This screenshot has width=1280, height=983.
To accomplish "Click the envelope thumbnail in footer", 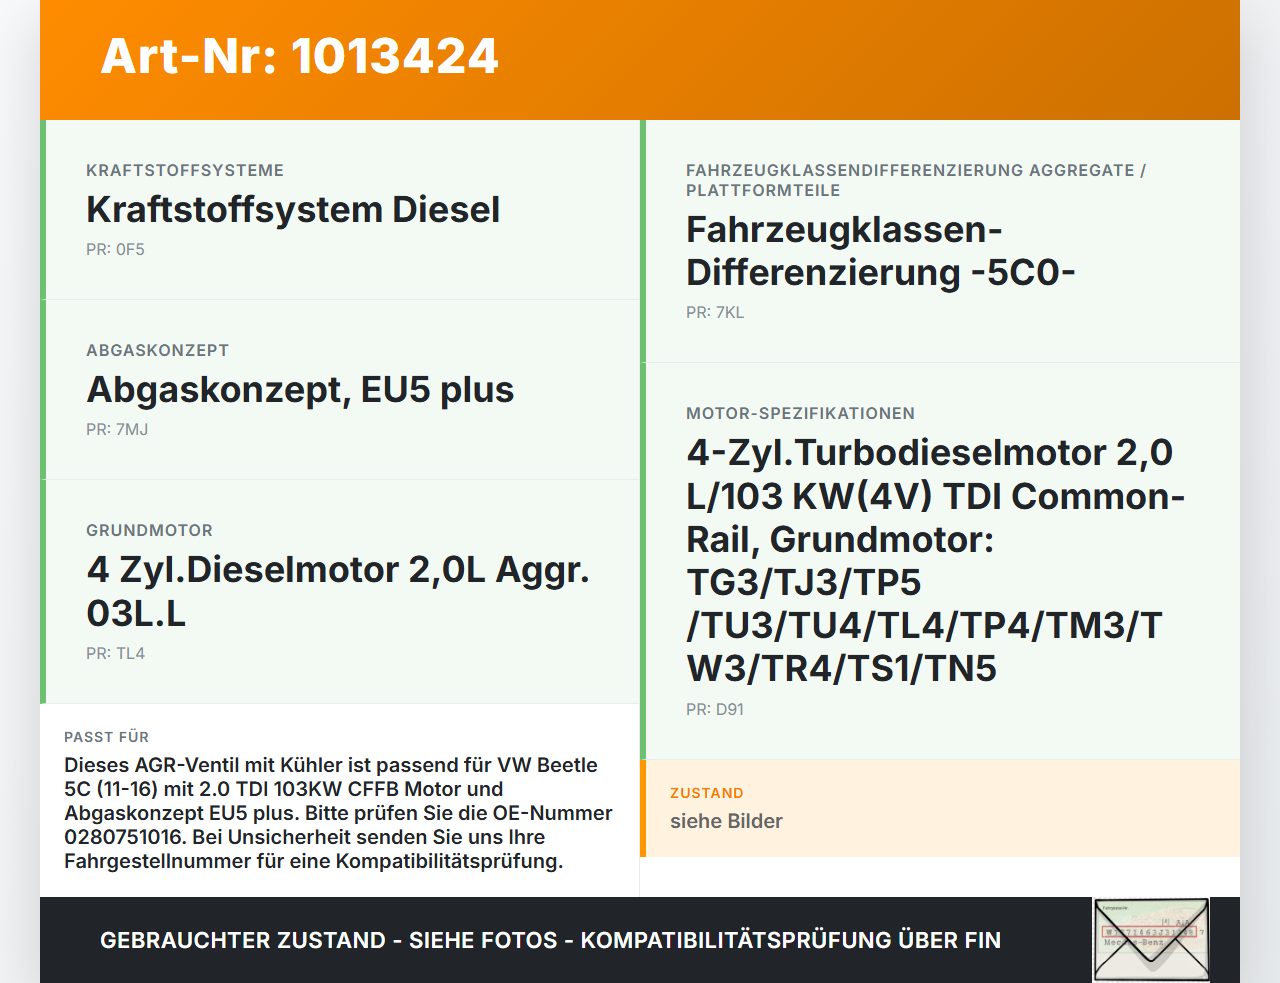I will tap(1151, 940).
